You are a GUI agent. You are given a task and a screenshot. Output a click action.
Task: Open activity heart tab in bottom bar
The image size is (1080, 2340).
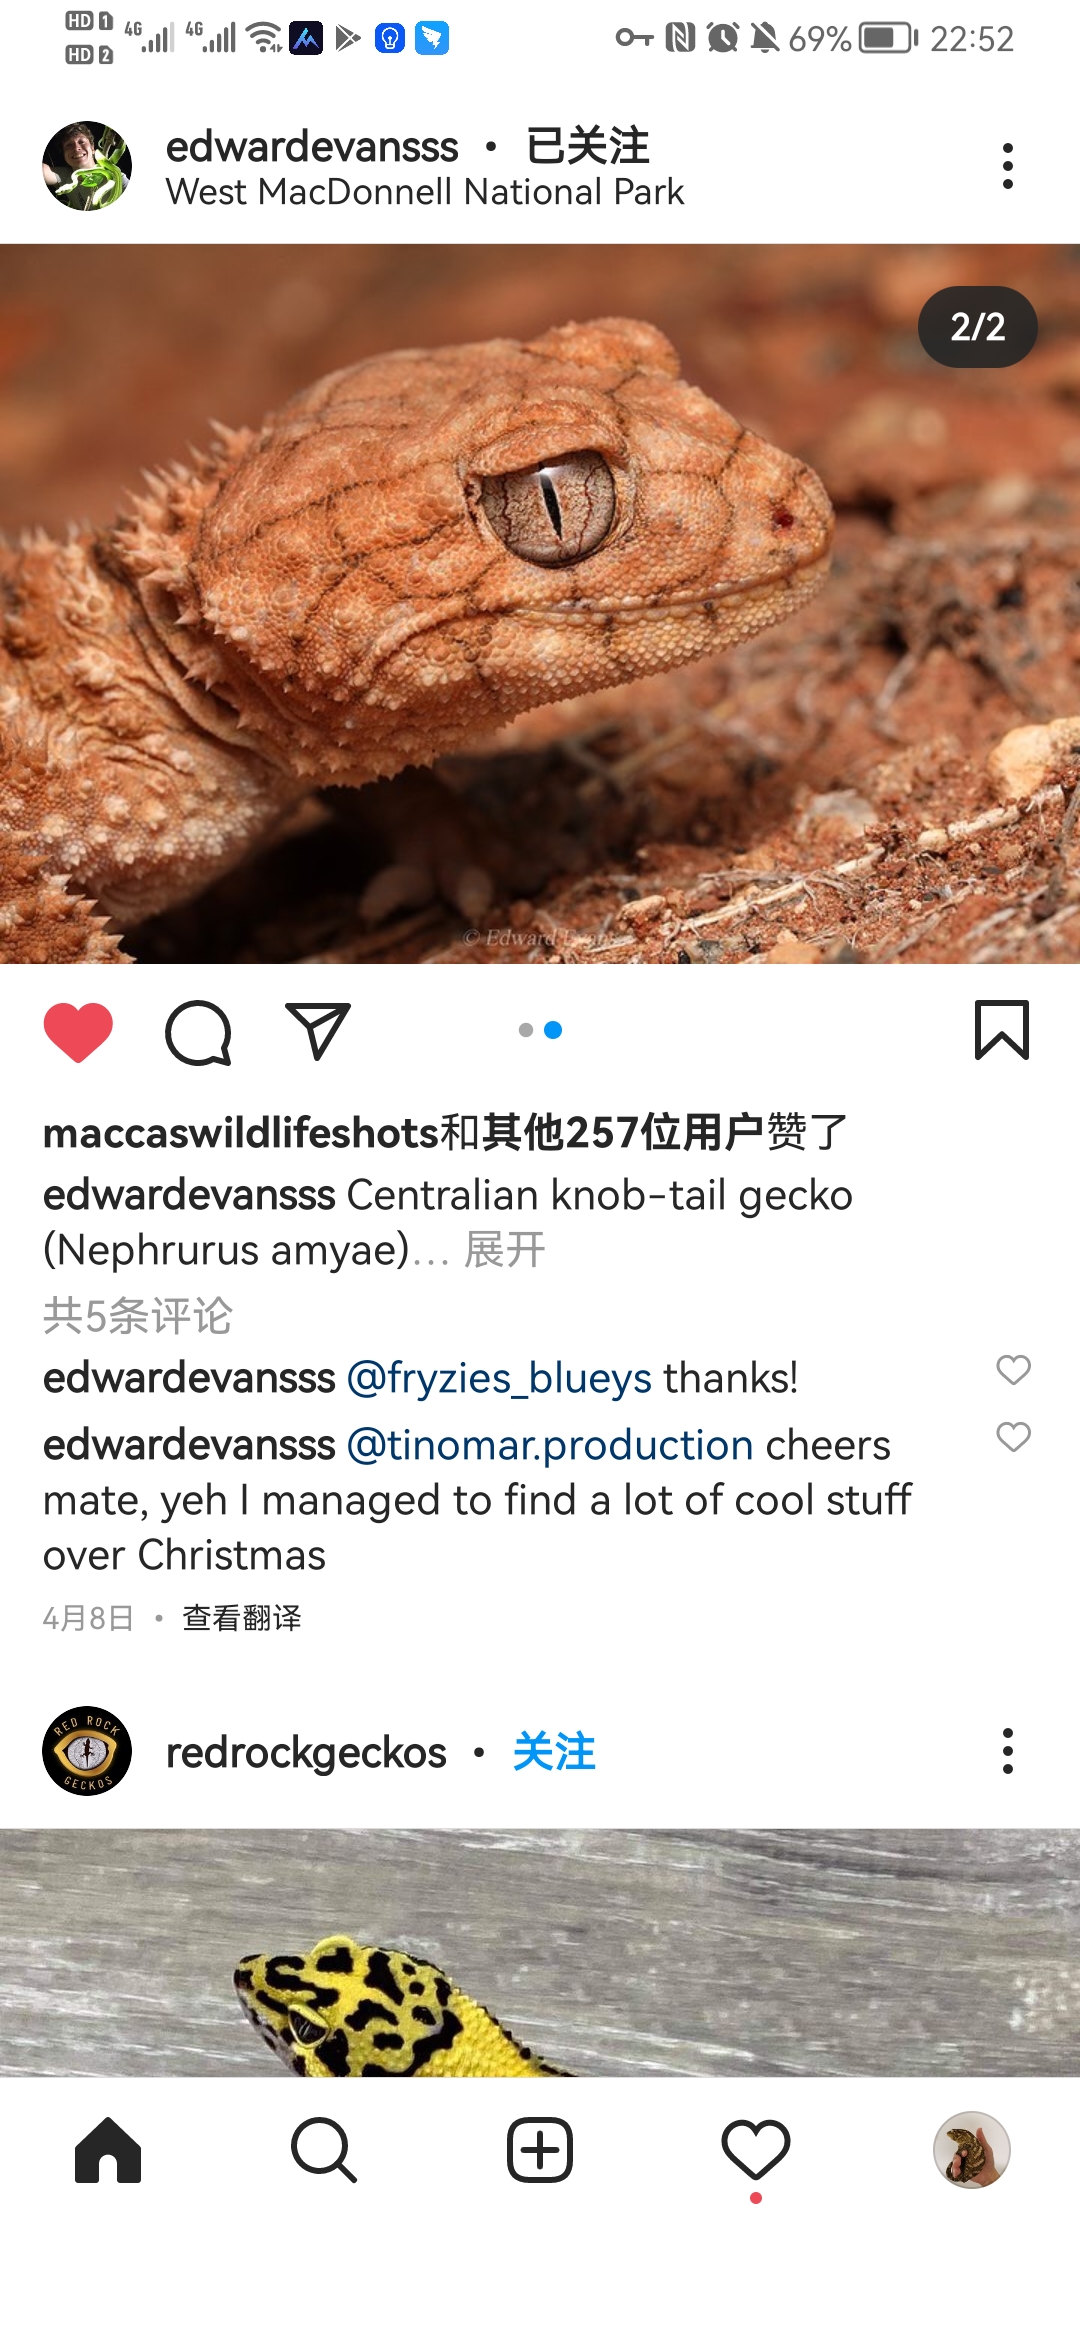point(756,2150)
